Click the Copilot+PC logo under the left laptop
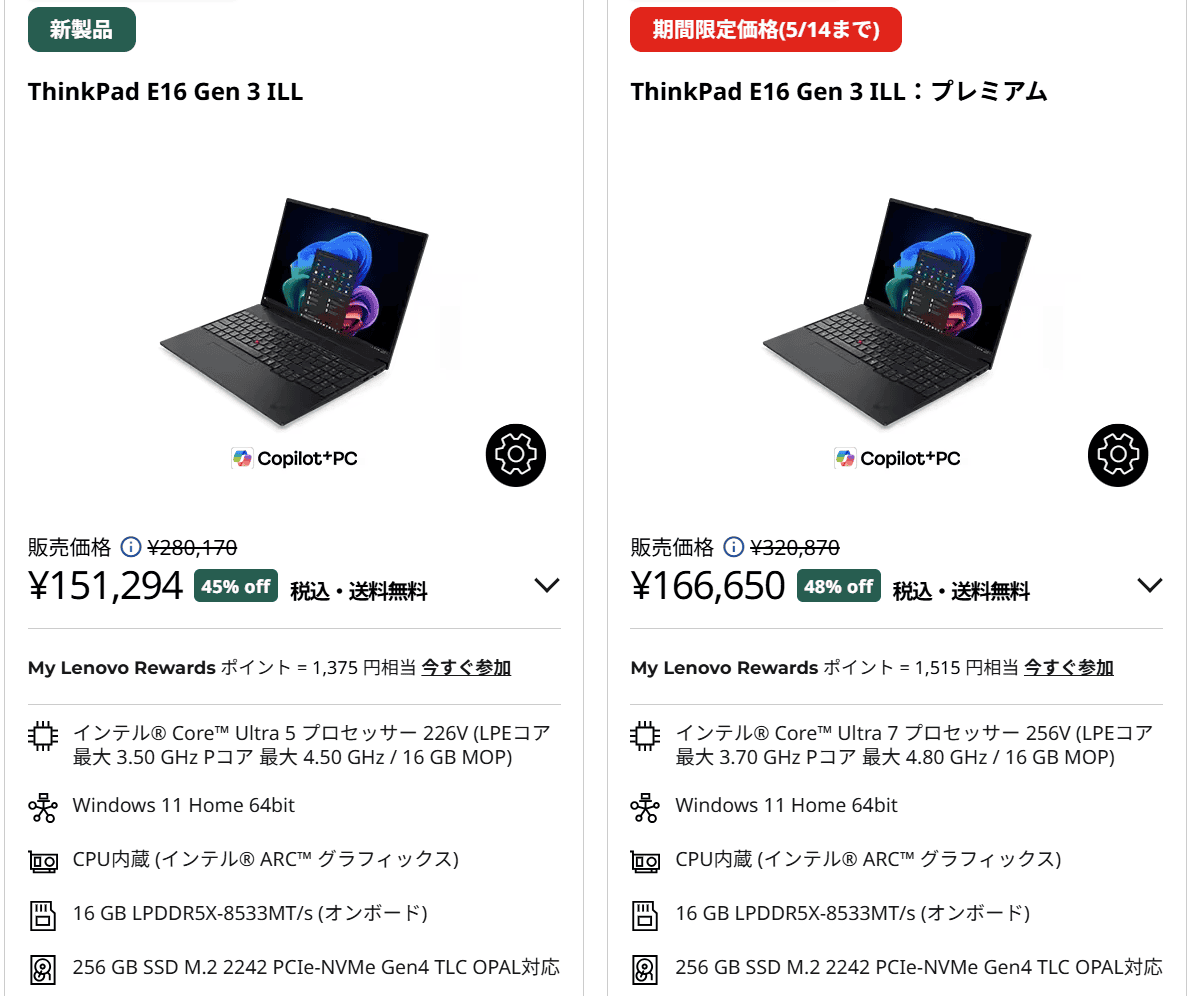Viewport: 1195px width, 996px height. [294, 458]
